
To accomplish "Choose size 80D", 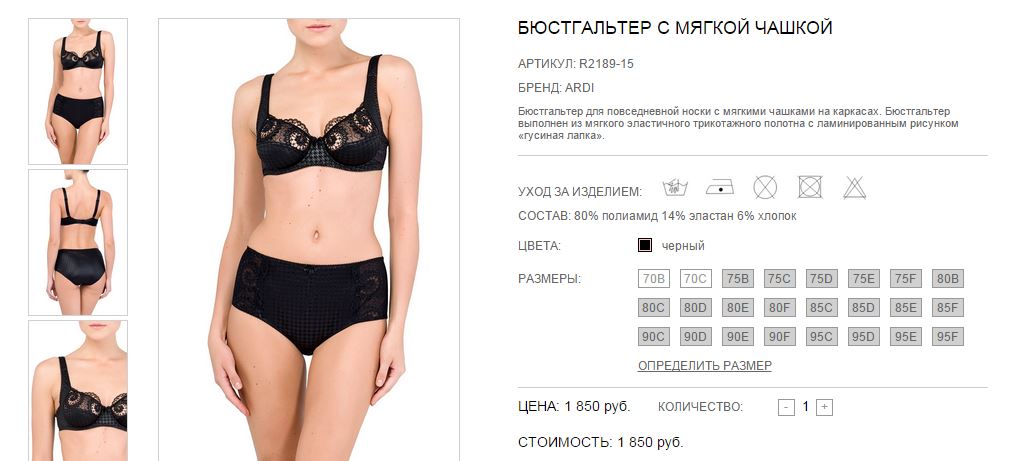I will 695,308.
